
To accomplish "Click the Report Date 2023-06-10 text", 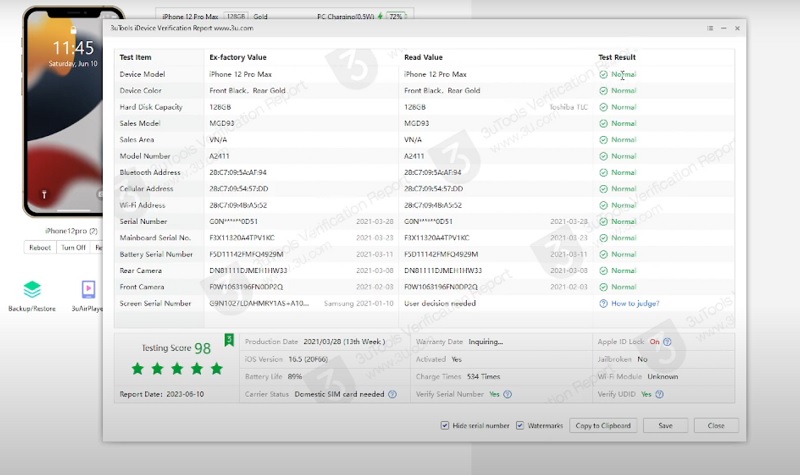I will pos(162,394).
